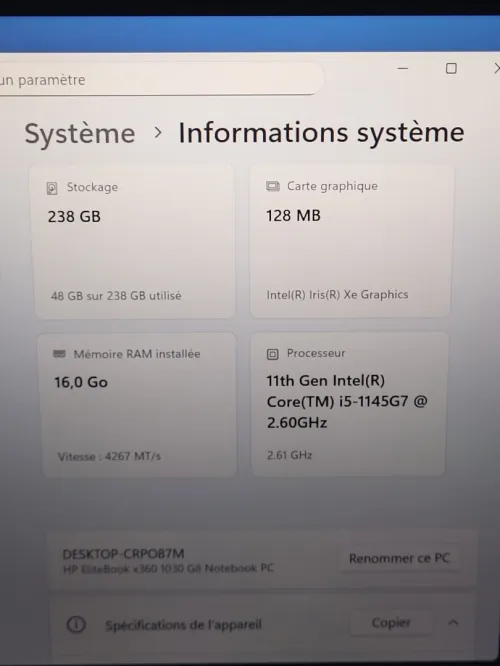Maximize the settings window
This screenshot has width=500, height=666.
[x=451, y=68]
